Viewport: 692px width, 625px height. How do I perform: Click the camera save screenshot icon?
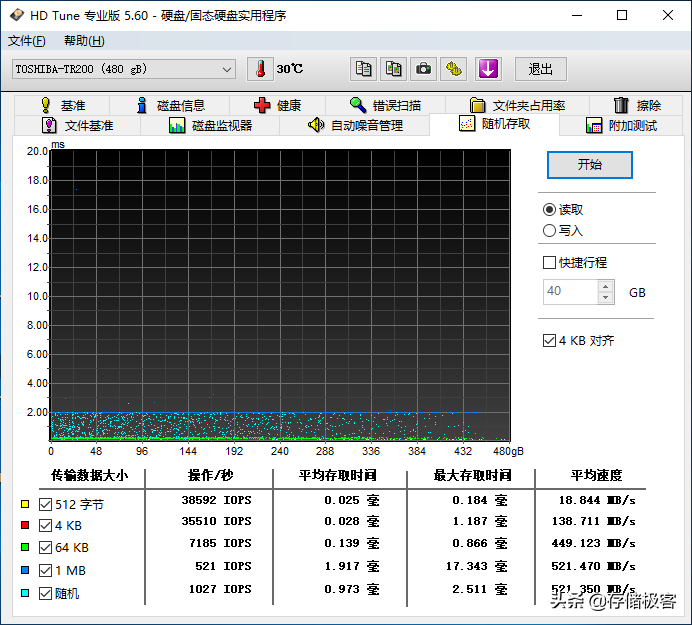tap(423, 69)
